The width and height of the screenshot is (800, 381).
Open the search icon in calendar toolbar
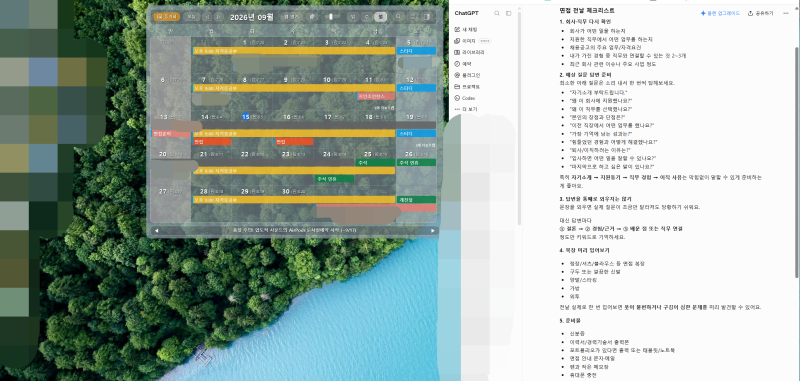tap(398, 17)
